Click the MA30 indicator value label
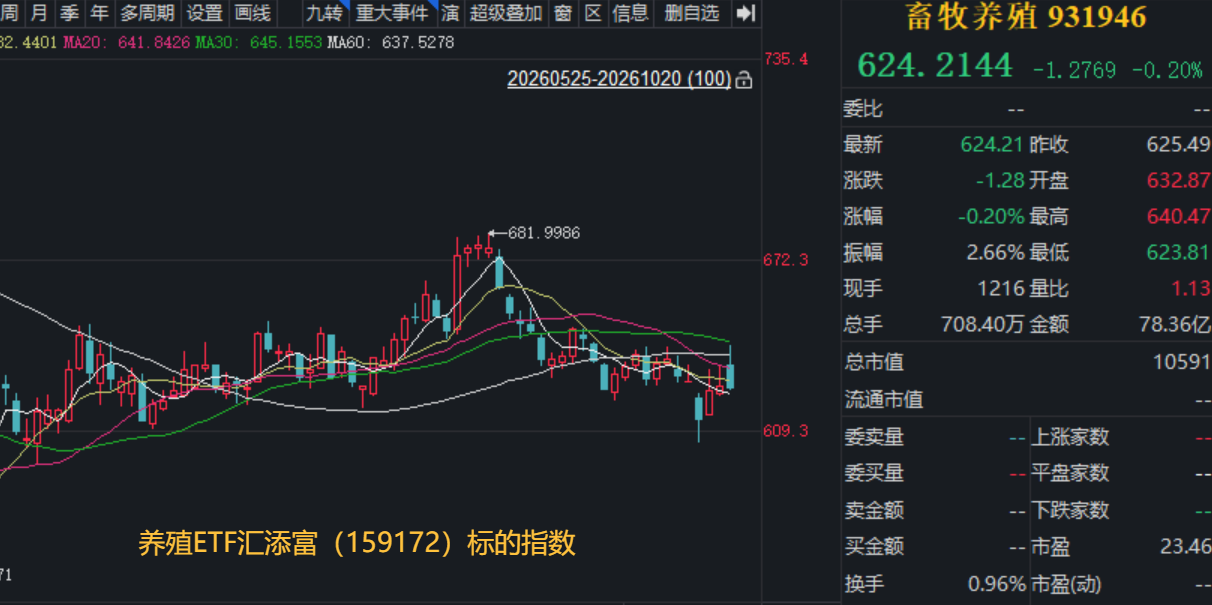This screenshot has height=605, width=1212. click(258, 43)
